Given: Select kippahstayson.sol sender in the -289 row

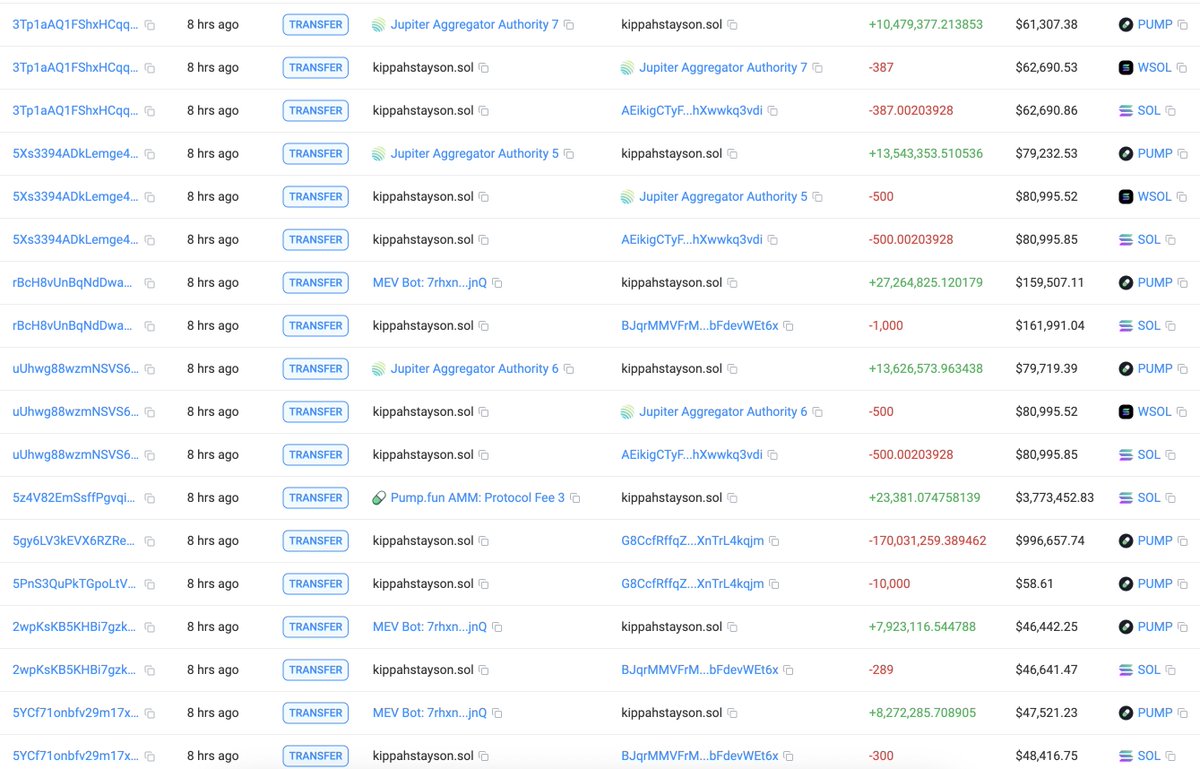Looking at the screenshot, I should click(x=423, y=670).
